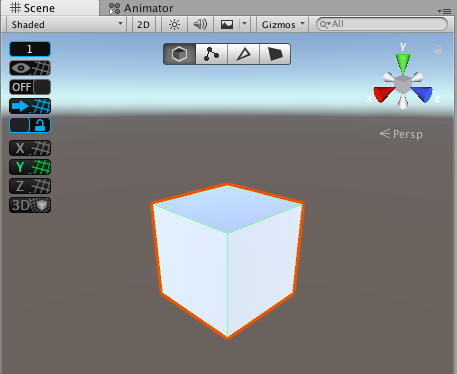Select Vertex editing mode icon
The image size is (457, 374).
pos(211,54)
